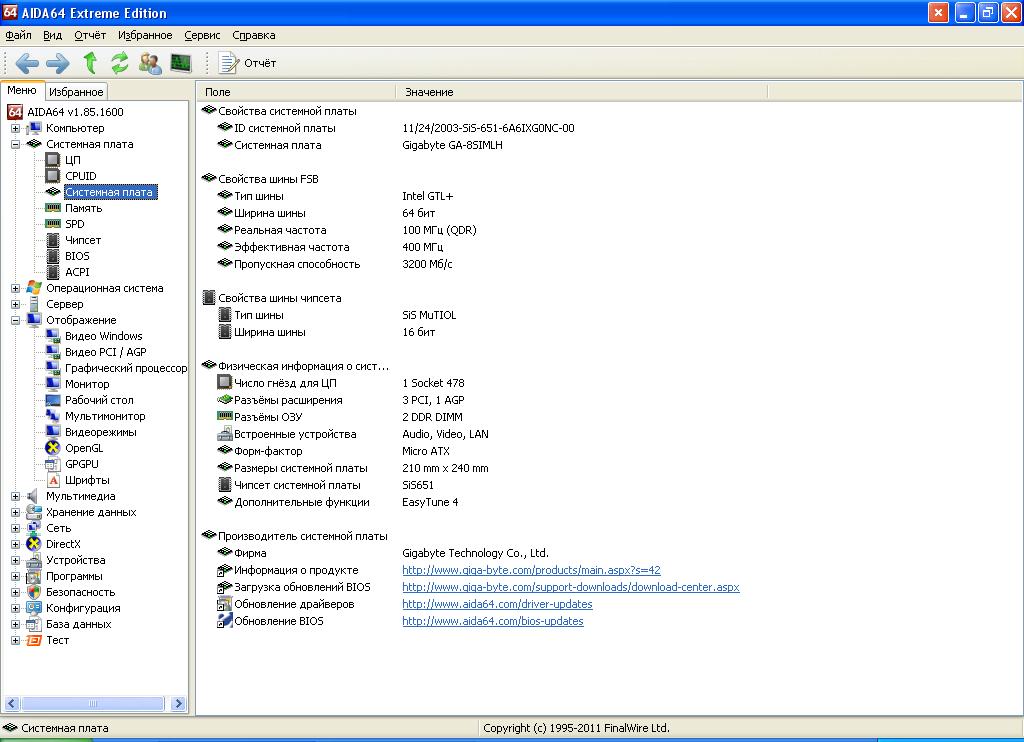
Task: Open the Сервис menu
Action: pyautogui.click(x=202, y=35)
